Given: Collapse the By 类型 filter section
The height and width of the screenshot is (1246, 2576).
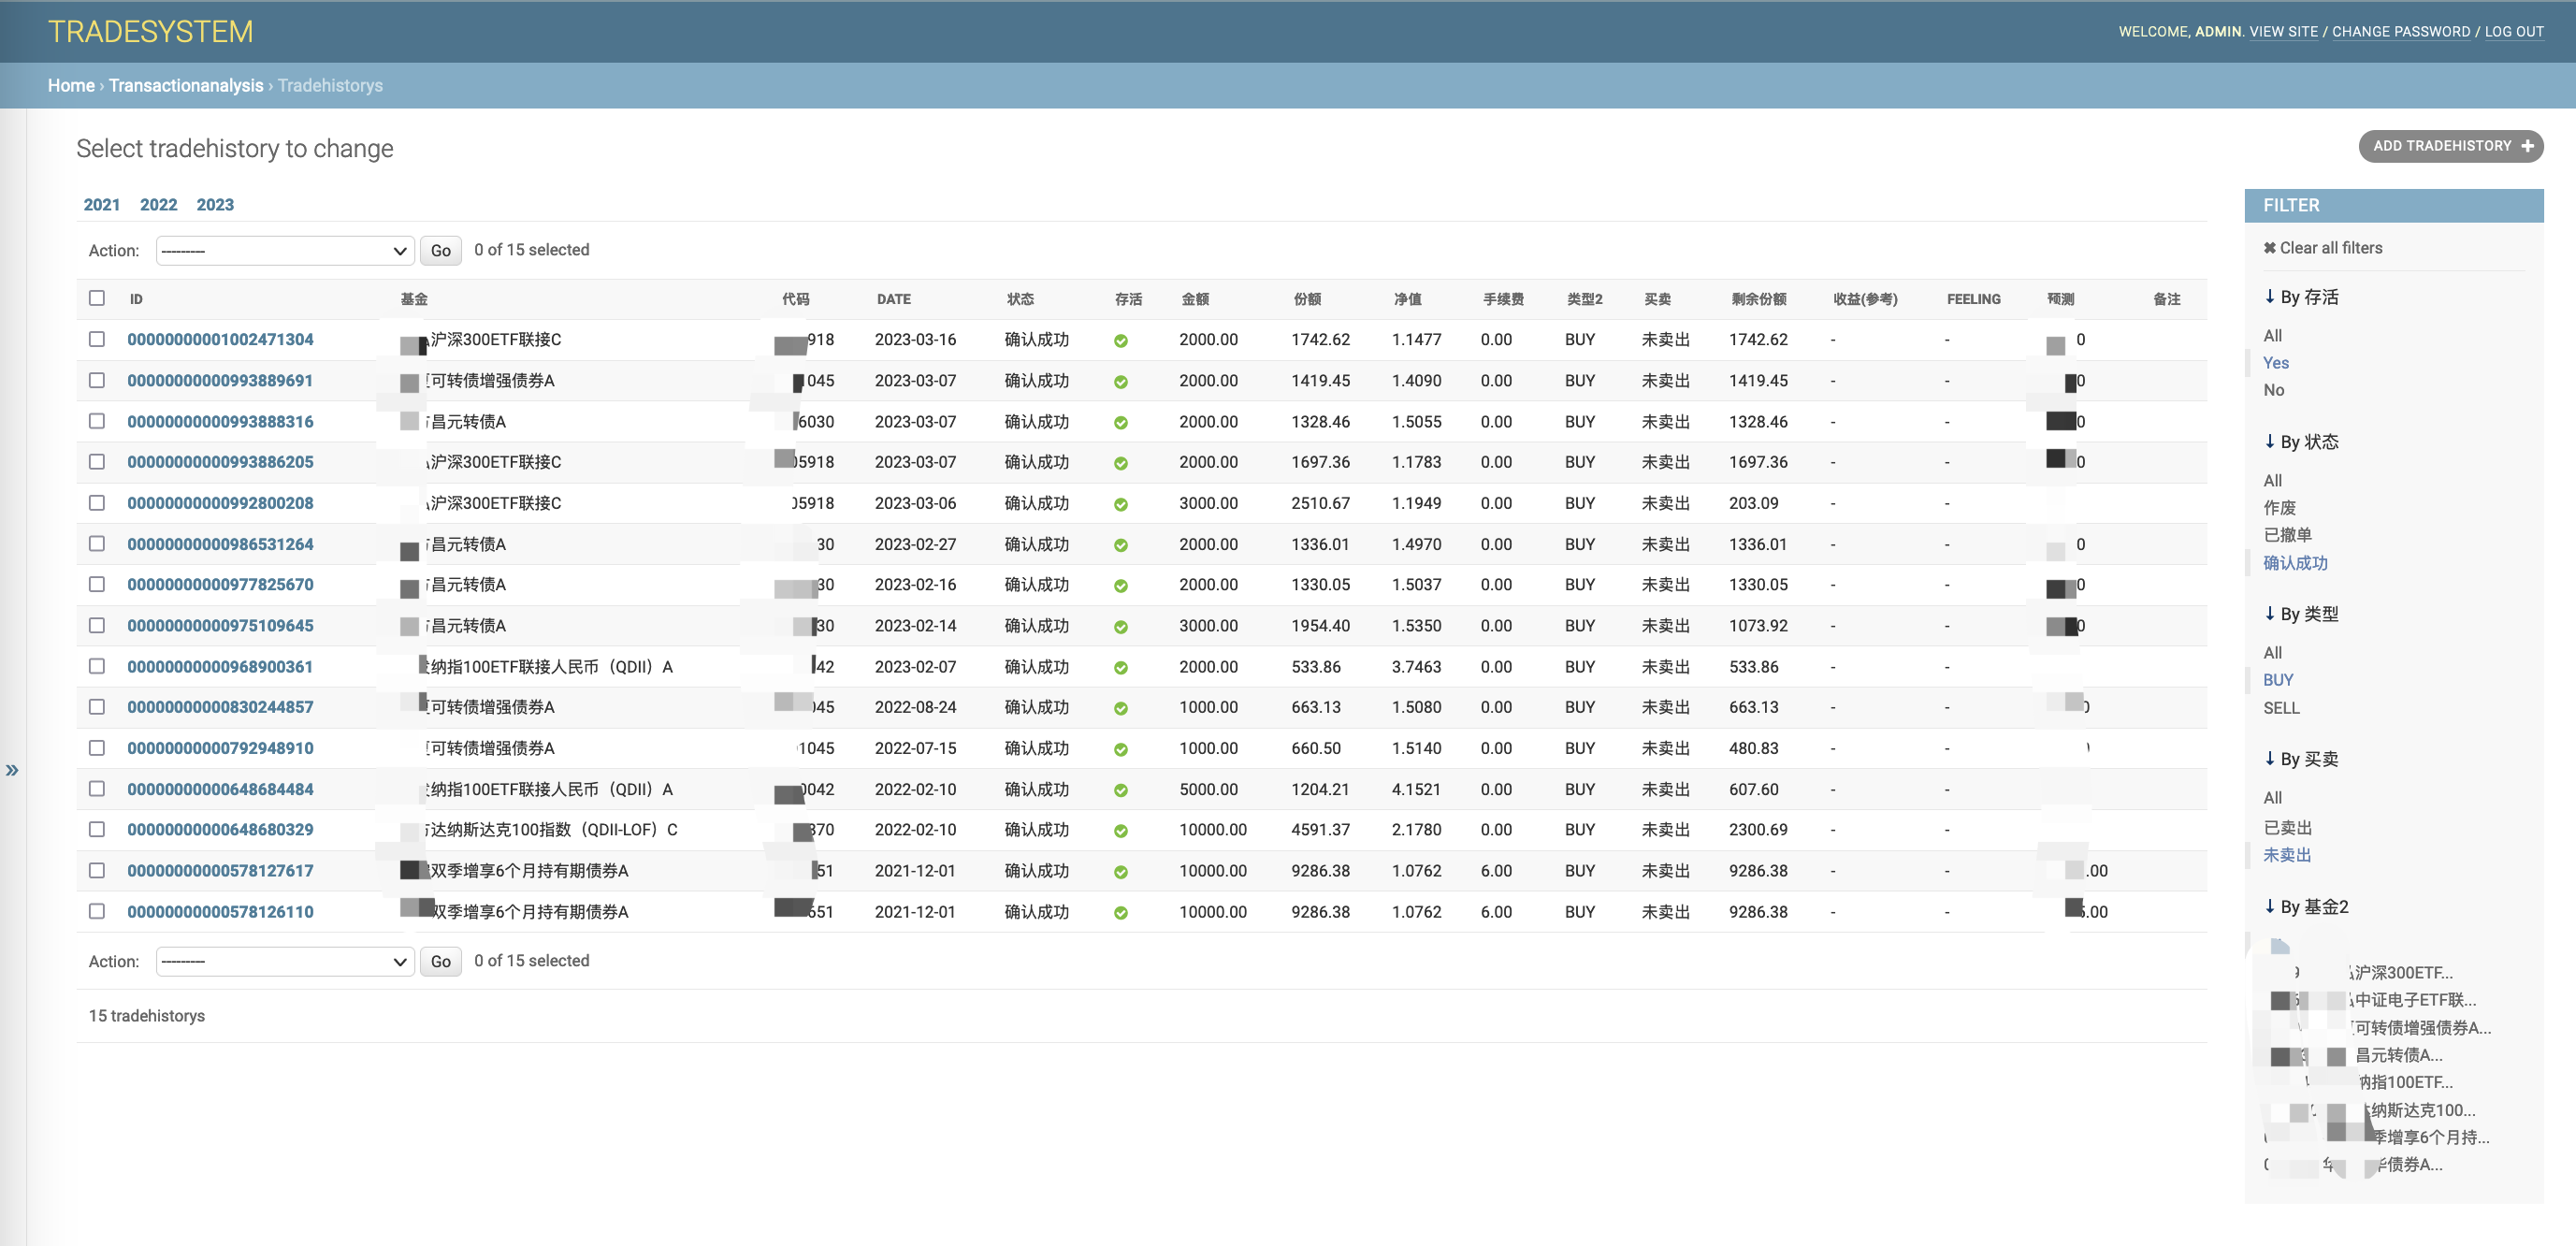Looking at the screenshot, I should click(2301, 614).
